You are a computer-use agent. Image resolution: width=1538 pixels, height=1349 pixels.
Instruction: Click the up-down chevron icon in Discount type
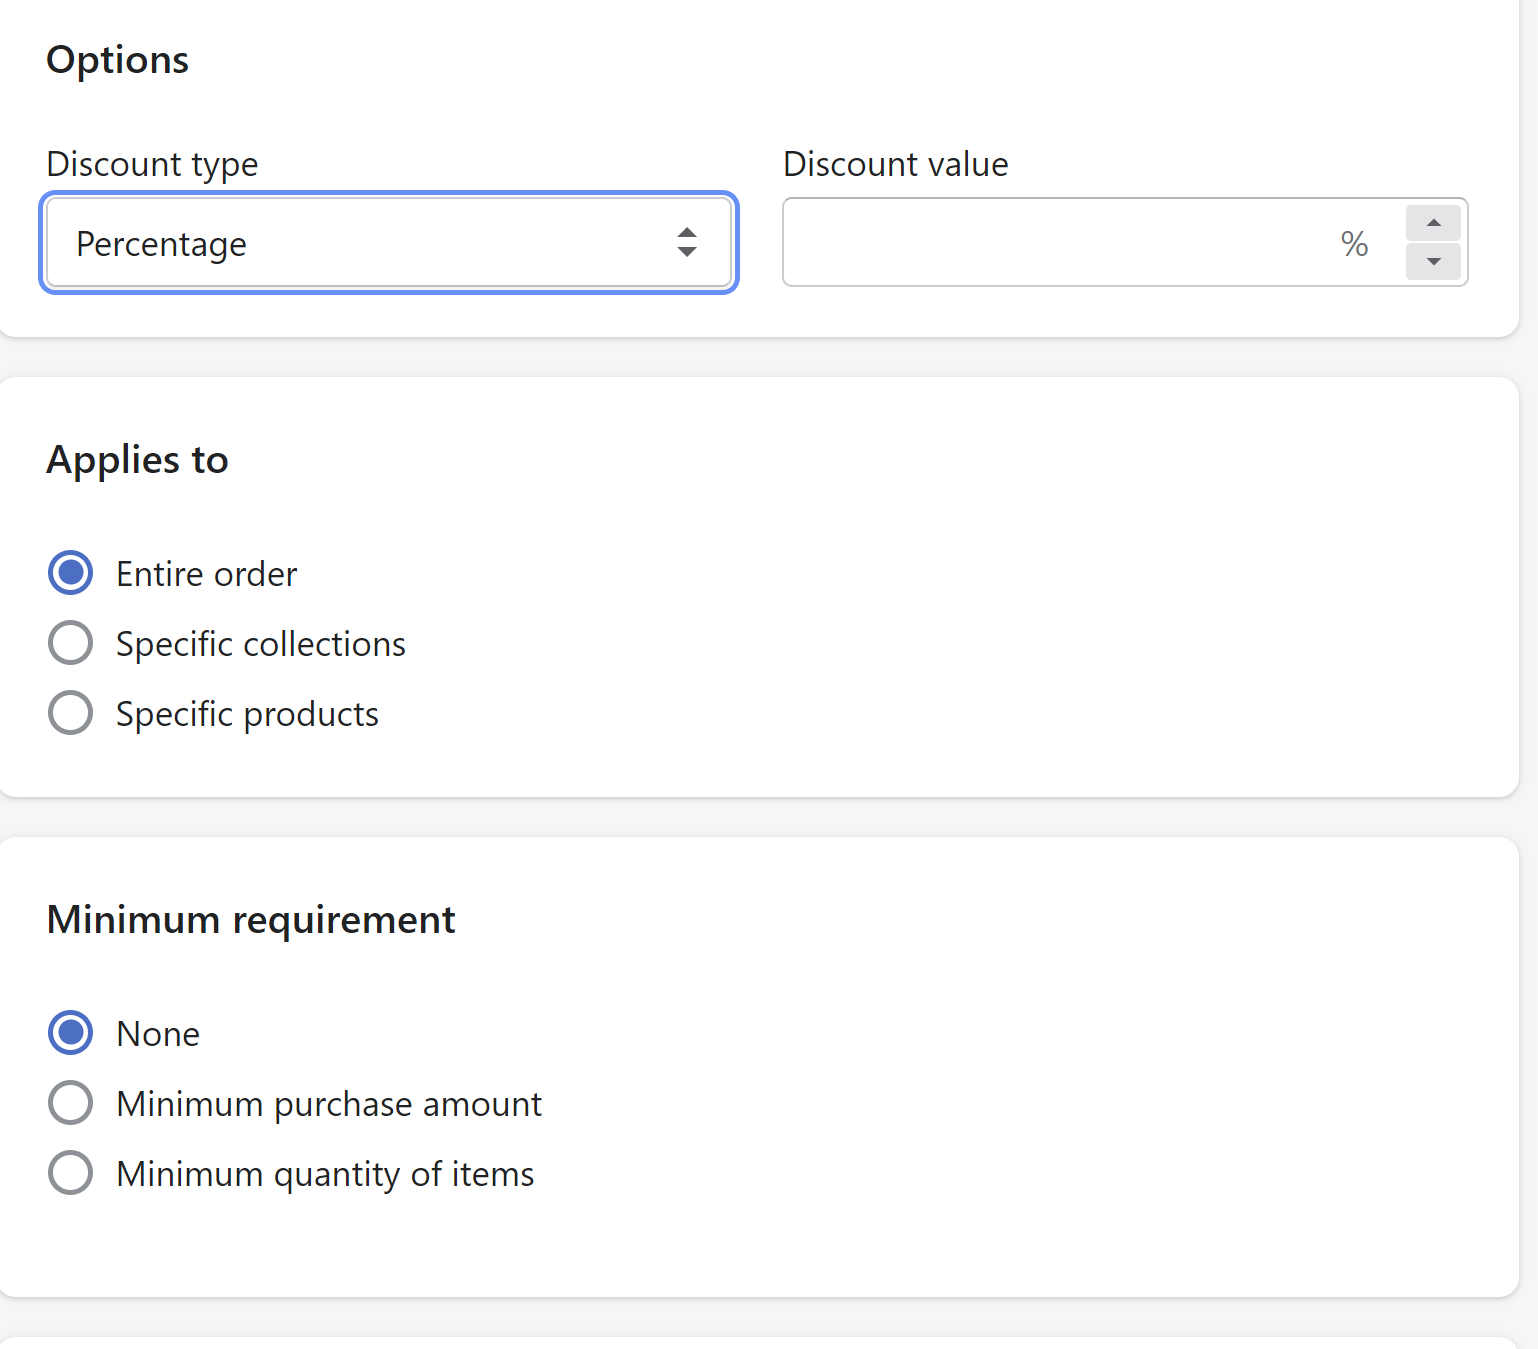click(687, 243)
